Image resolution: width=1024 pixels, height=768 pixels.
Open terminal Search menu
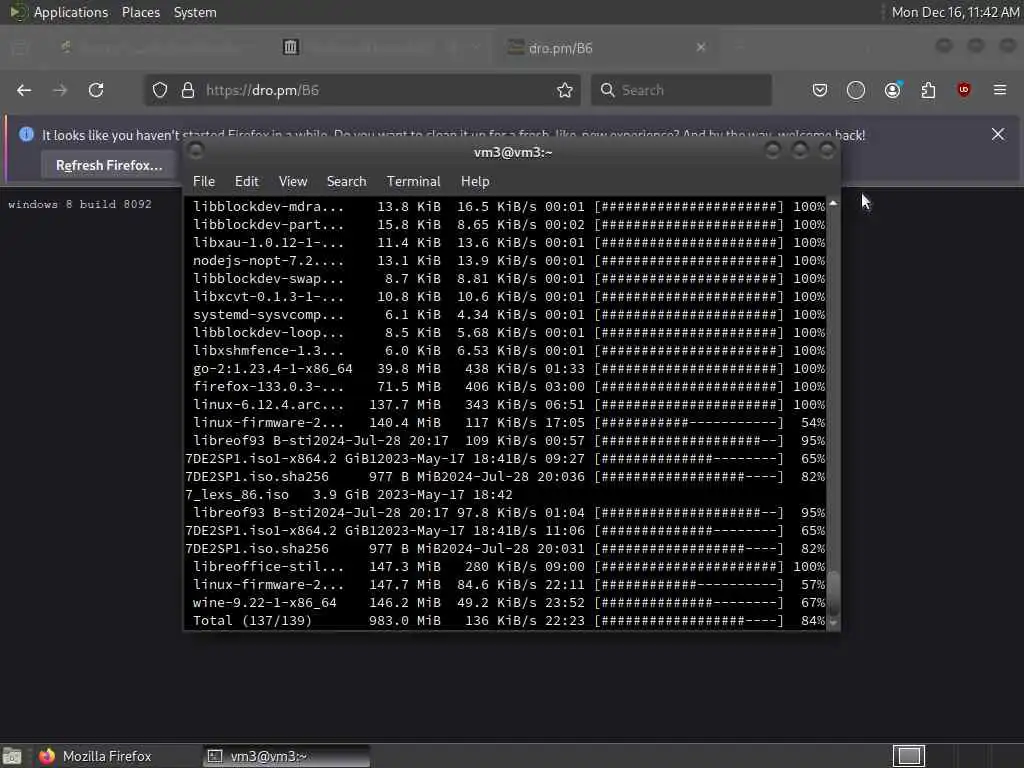click(x=346, y=182)
